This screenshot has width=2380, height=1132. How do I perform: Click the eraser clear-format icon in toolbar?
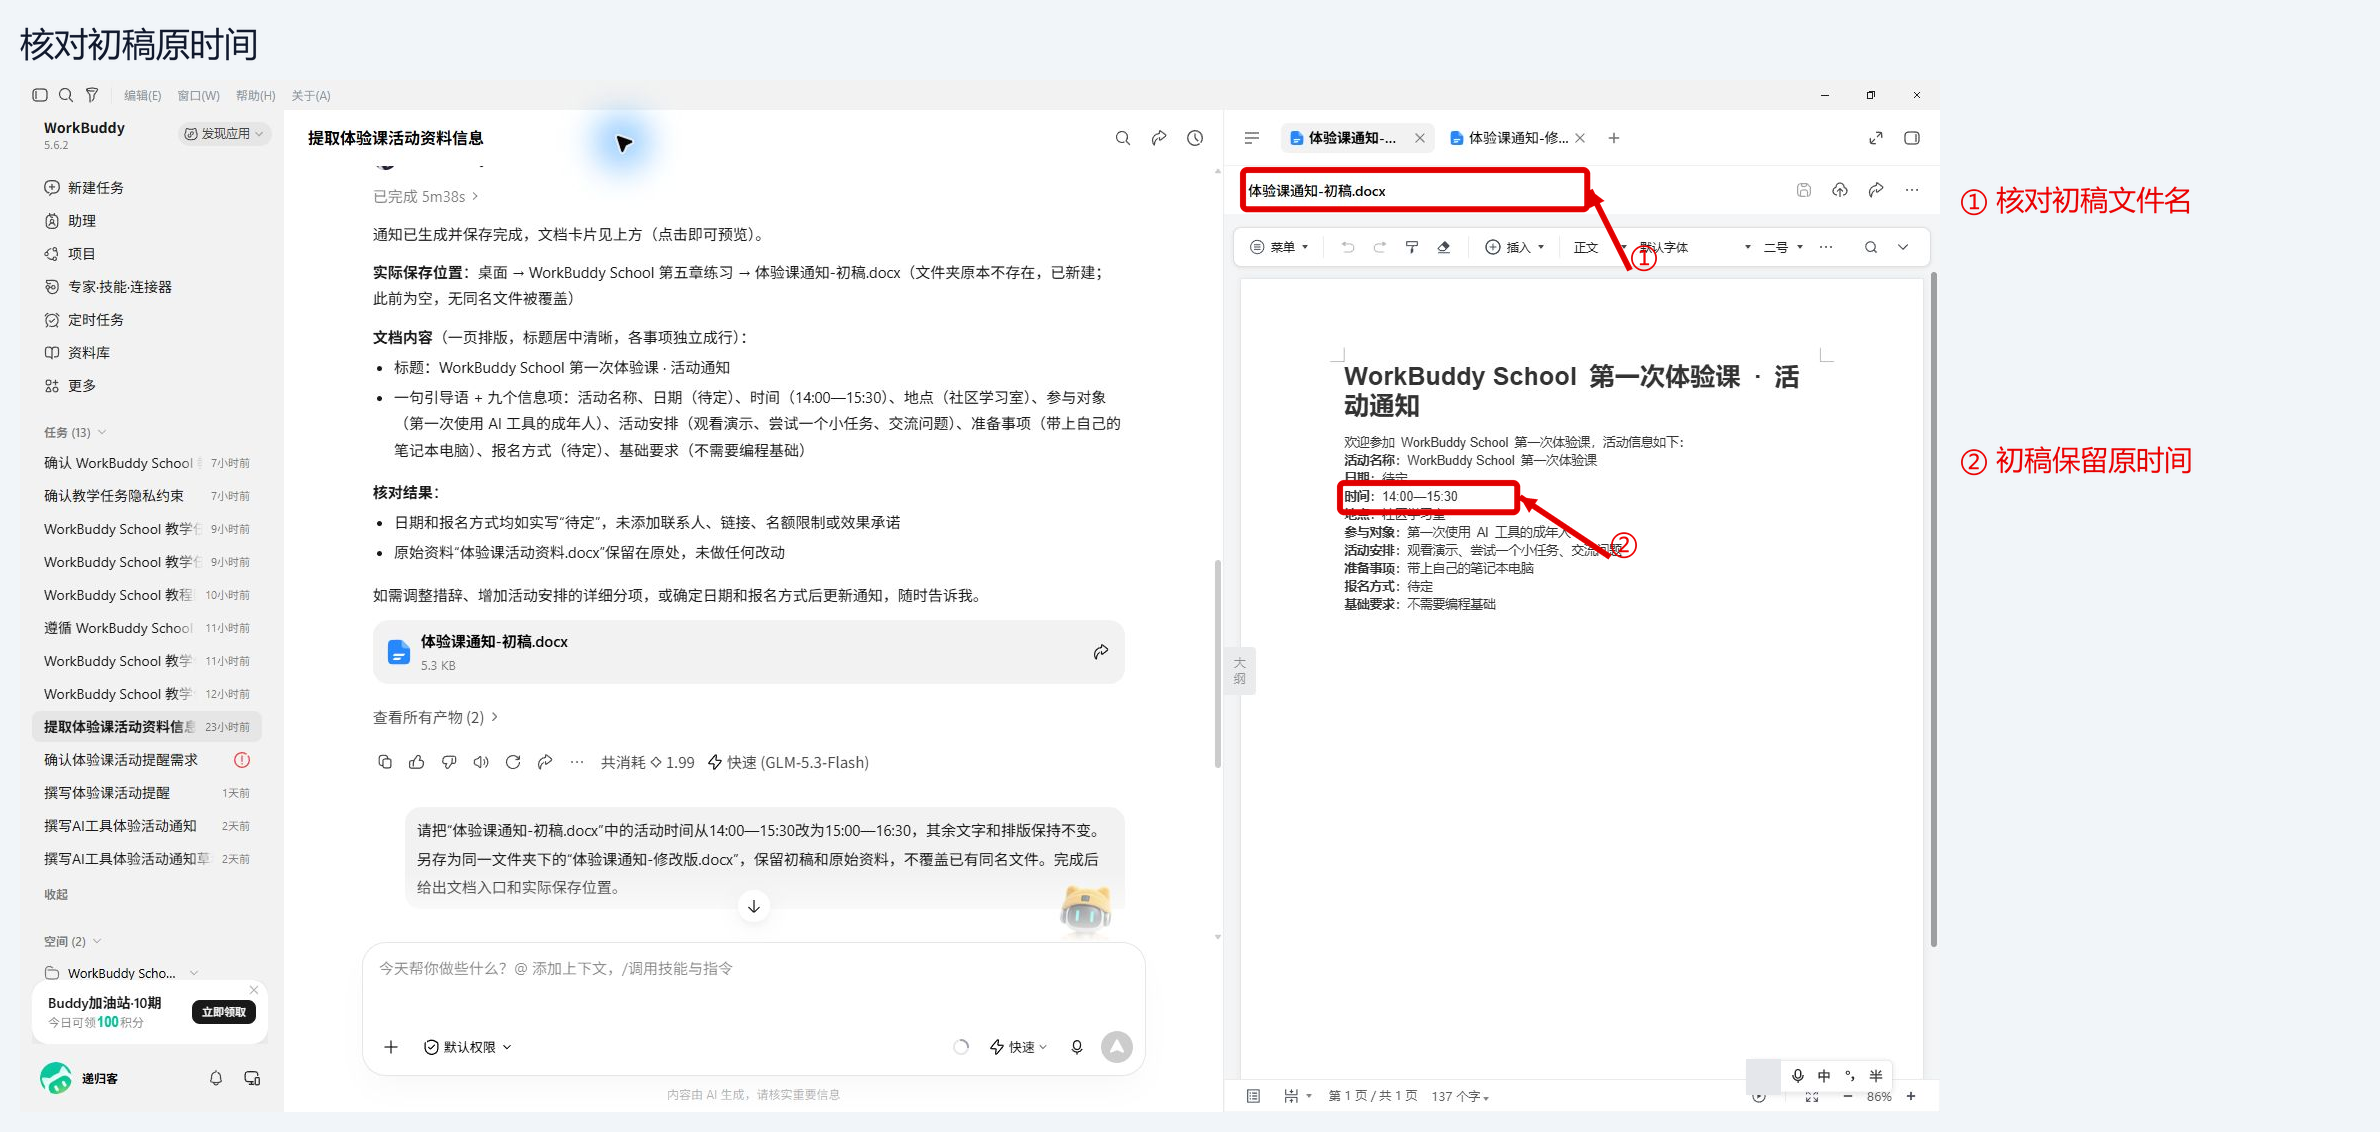(x=1444, y=247)
